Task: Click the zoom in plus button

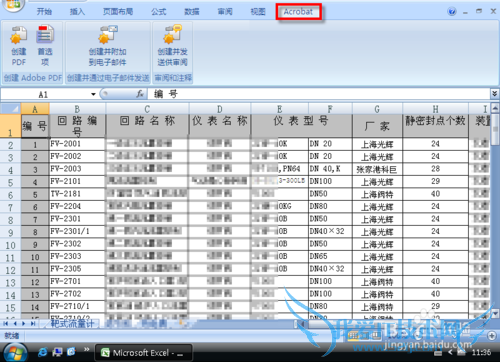Action: pos(492,335)
